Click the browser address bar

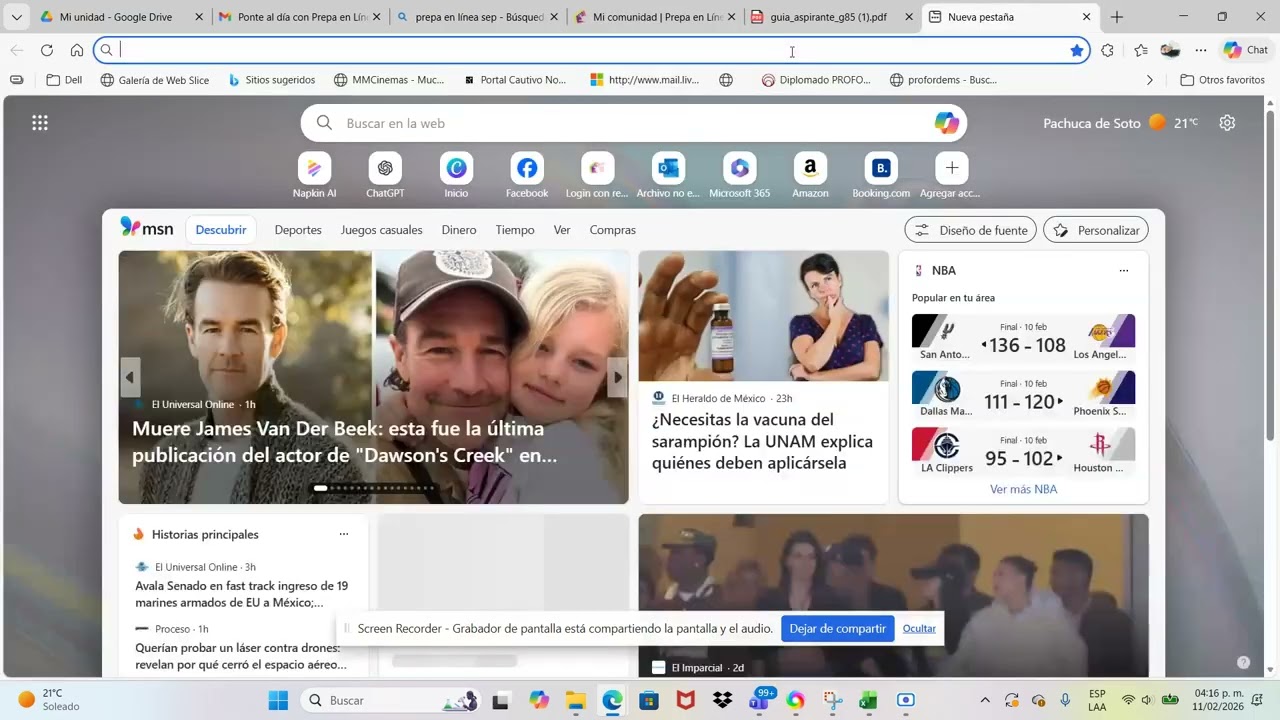[x=590, y=50]
